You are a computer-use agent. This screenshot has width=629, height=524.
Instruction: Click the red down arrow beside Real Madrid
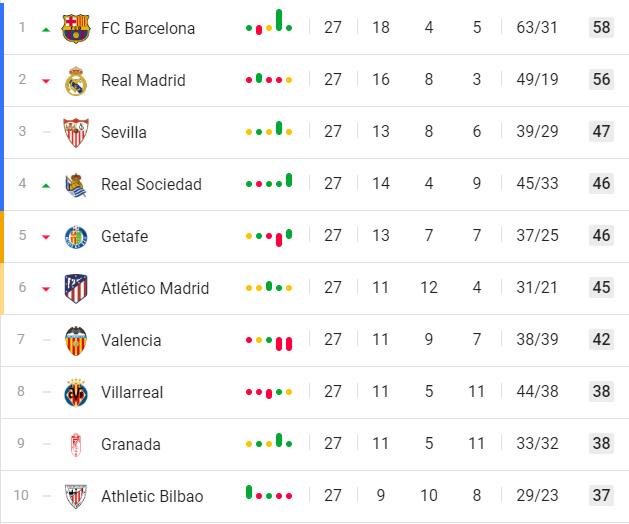[x=46, y=81]
